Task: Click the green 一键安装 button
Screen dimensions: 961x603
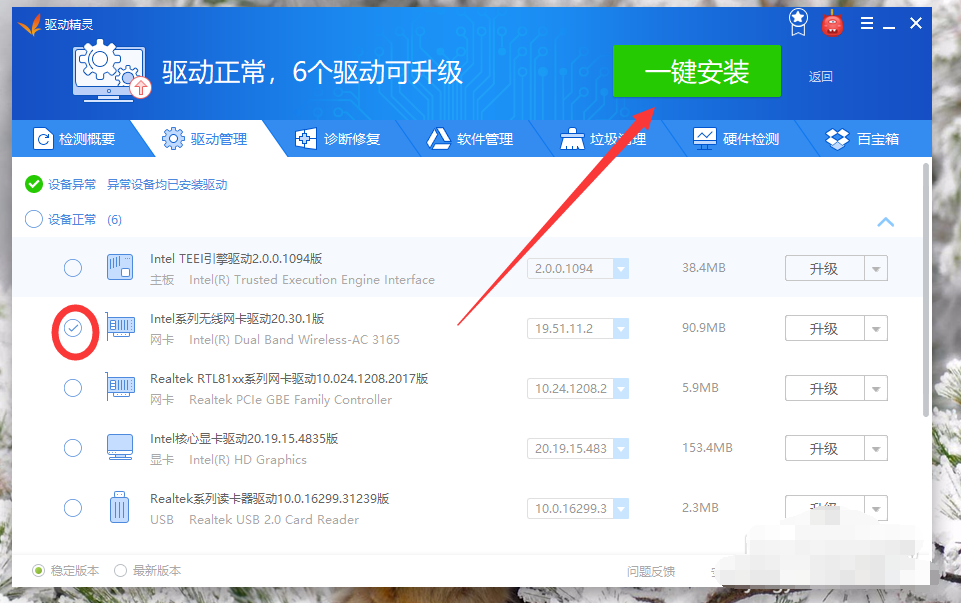Action: (x=697, y=71)
